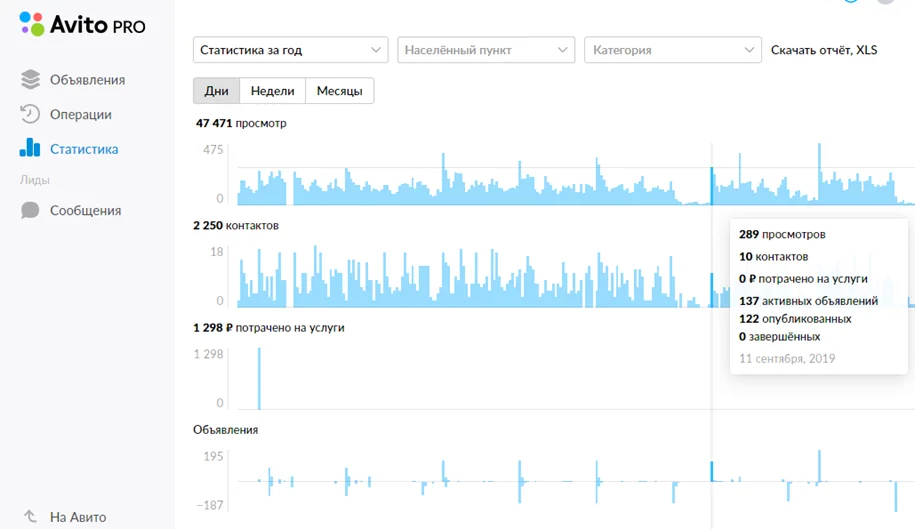The width and height of the screenshot is (915, 529).
Task: Click the Статистика за год chevron arrow
Action: 376,50
